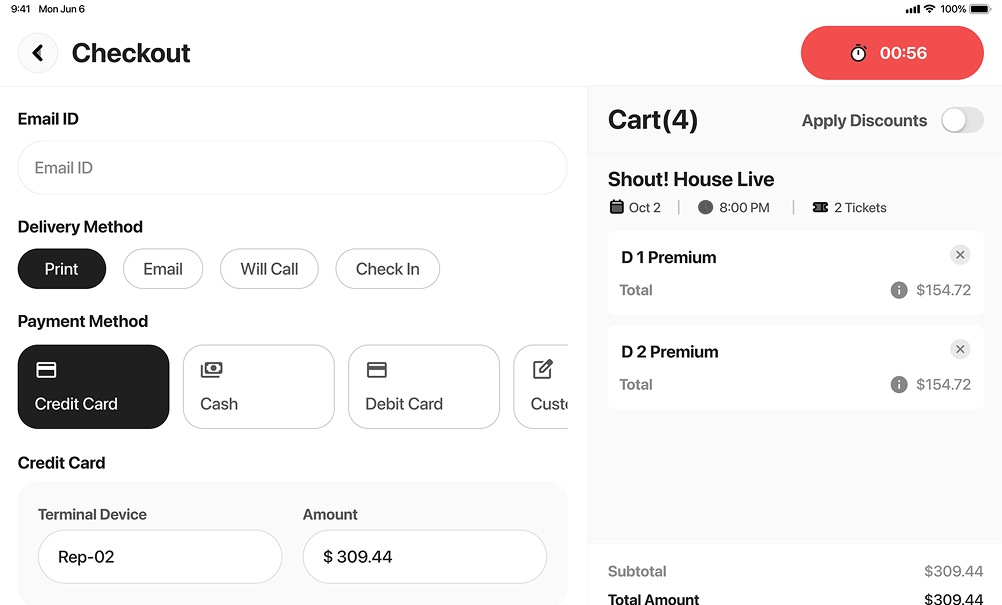
Task: Click the ticket icon beside 2 Tickets
Action: click(820, 207)
